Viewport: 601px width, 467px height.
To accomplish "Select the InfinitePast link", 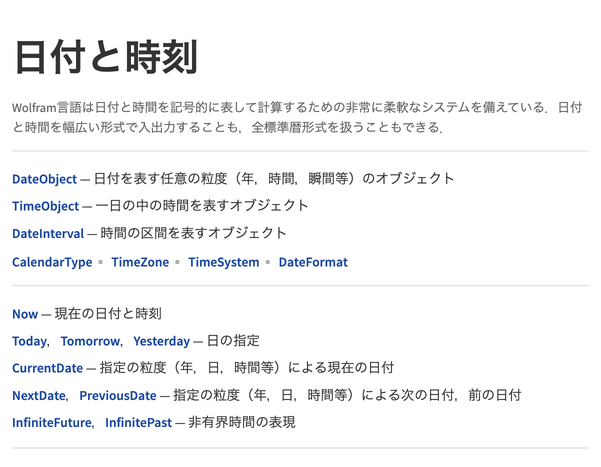I will coord(138,422).
